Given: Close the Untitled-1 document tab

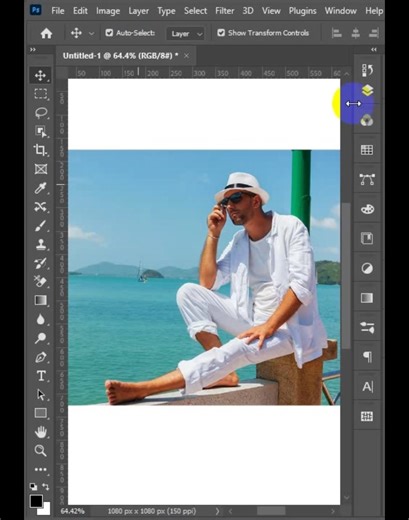Looking at the screenshot, I should pos(186,56).
